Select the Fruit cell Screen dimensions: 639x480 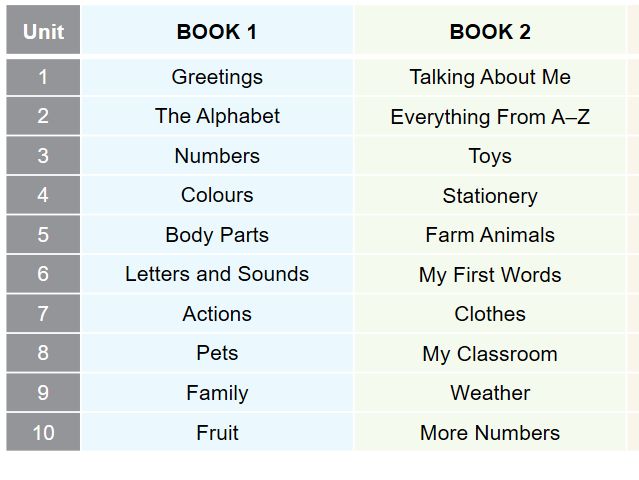[x=217, y=433]
